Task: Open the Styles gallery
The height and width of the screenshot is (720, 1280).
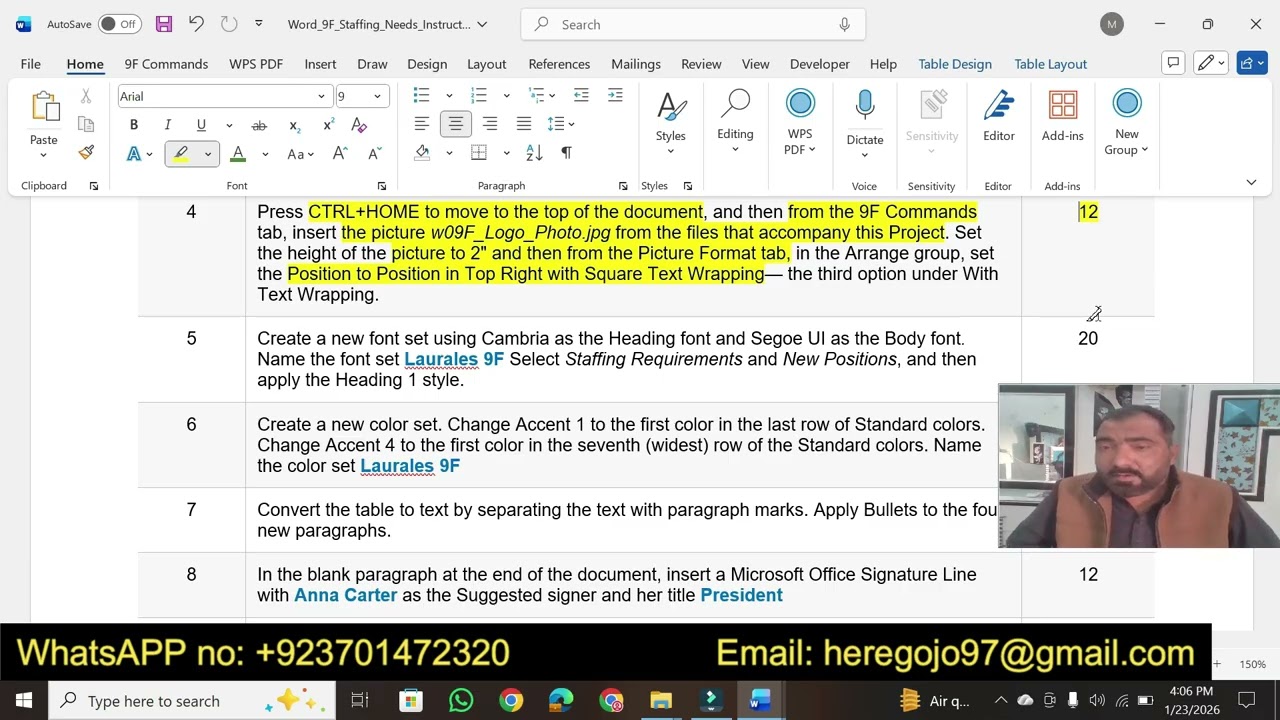Action: tap(671, 121)
